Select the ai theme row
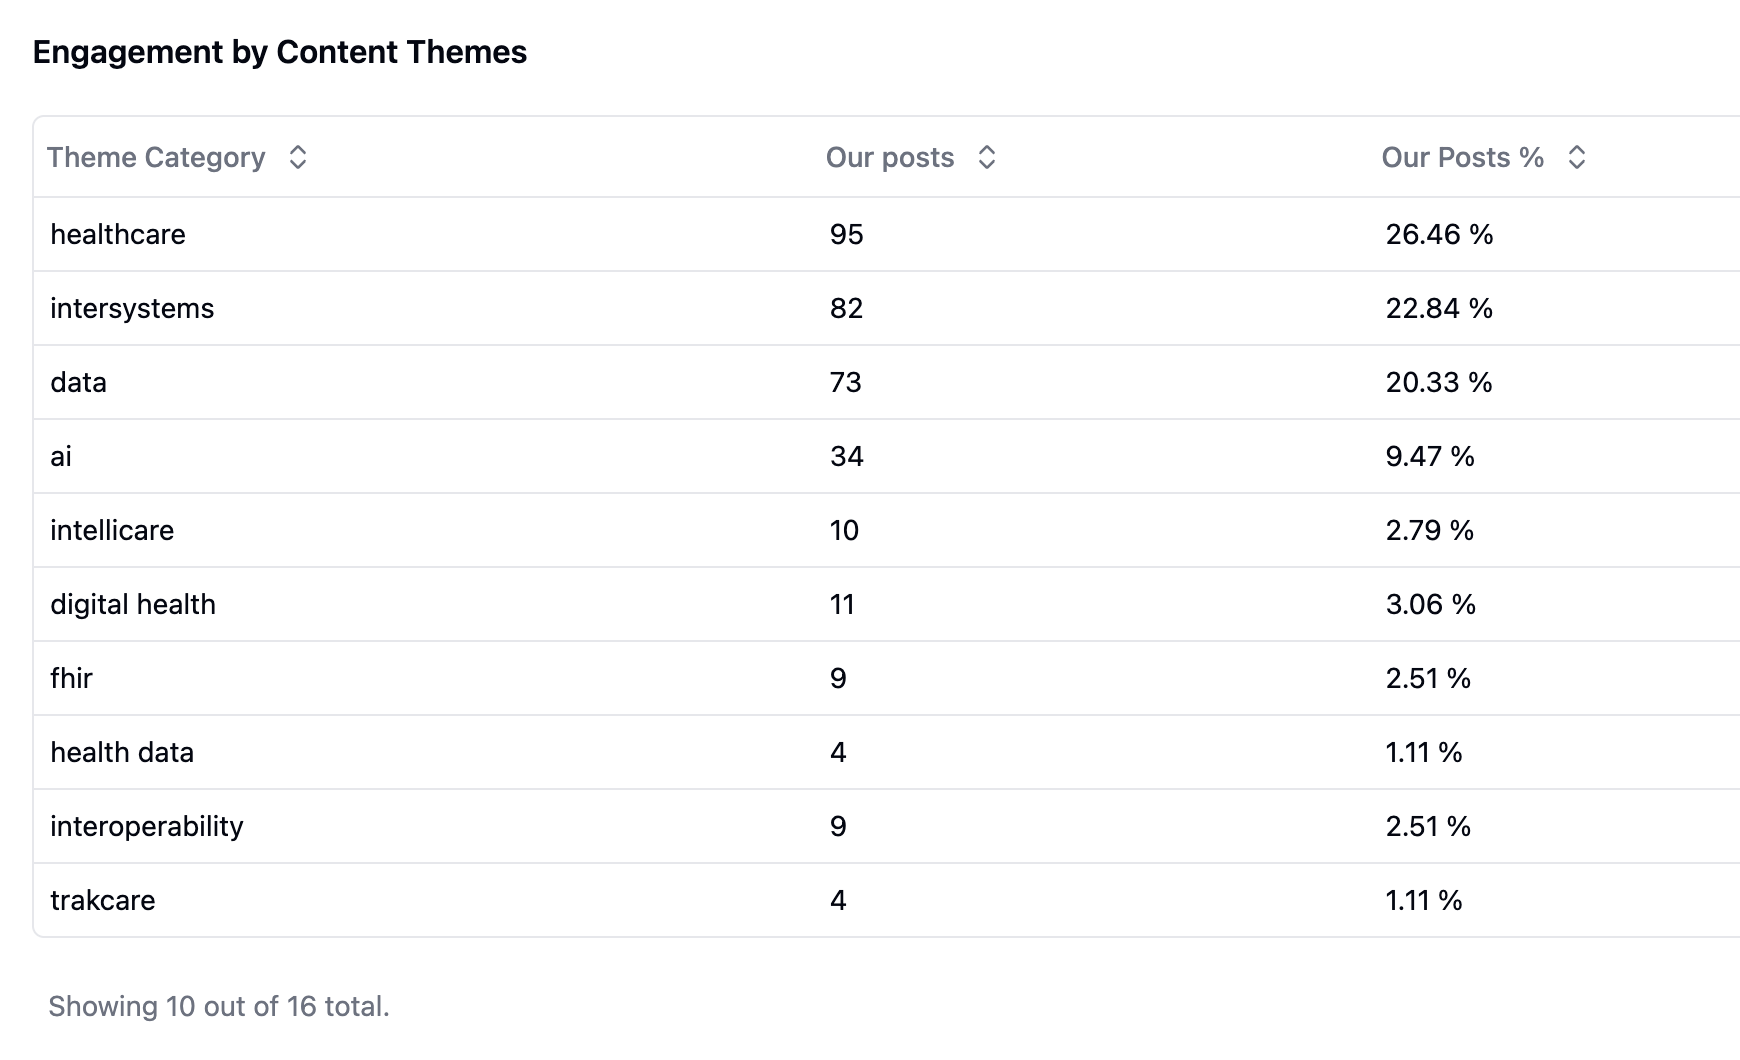 (60, 456)
